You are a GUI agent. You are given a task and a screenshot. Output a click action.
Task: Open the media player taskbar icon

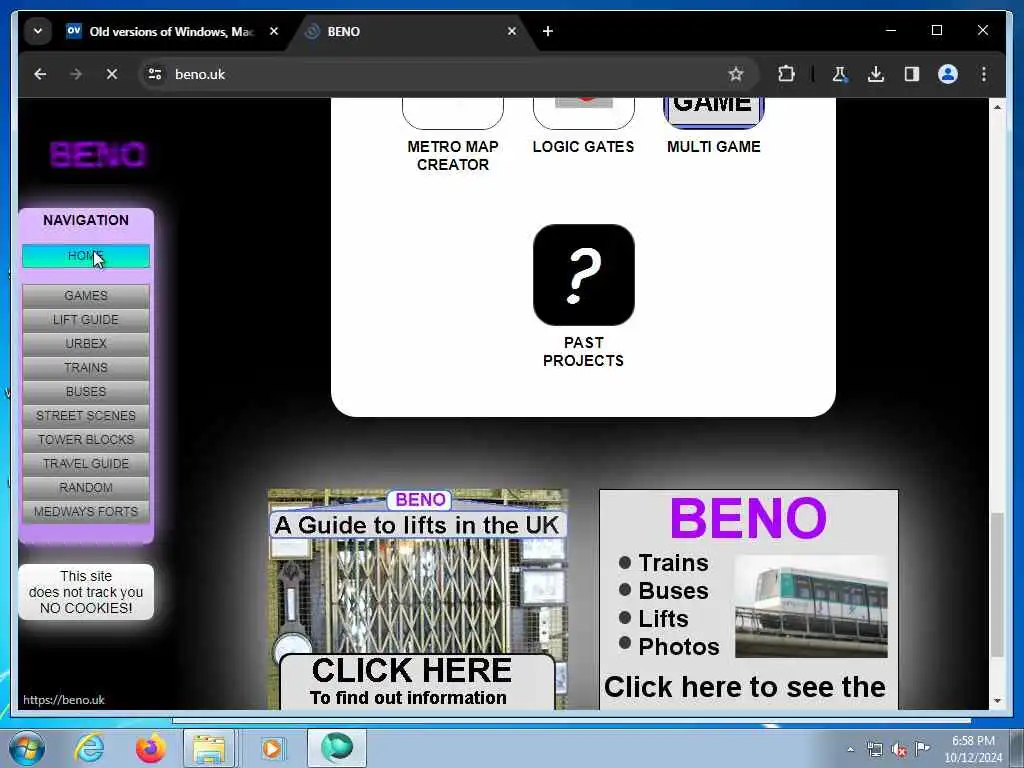[x=272, y=748]
